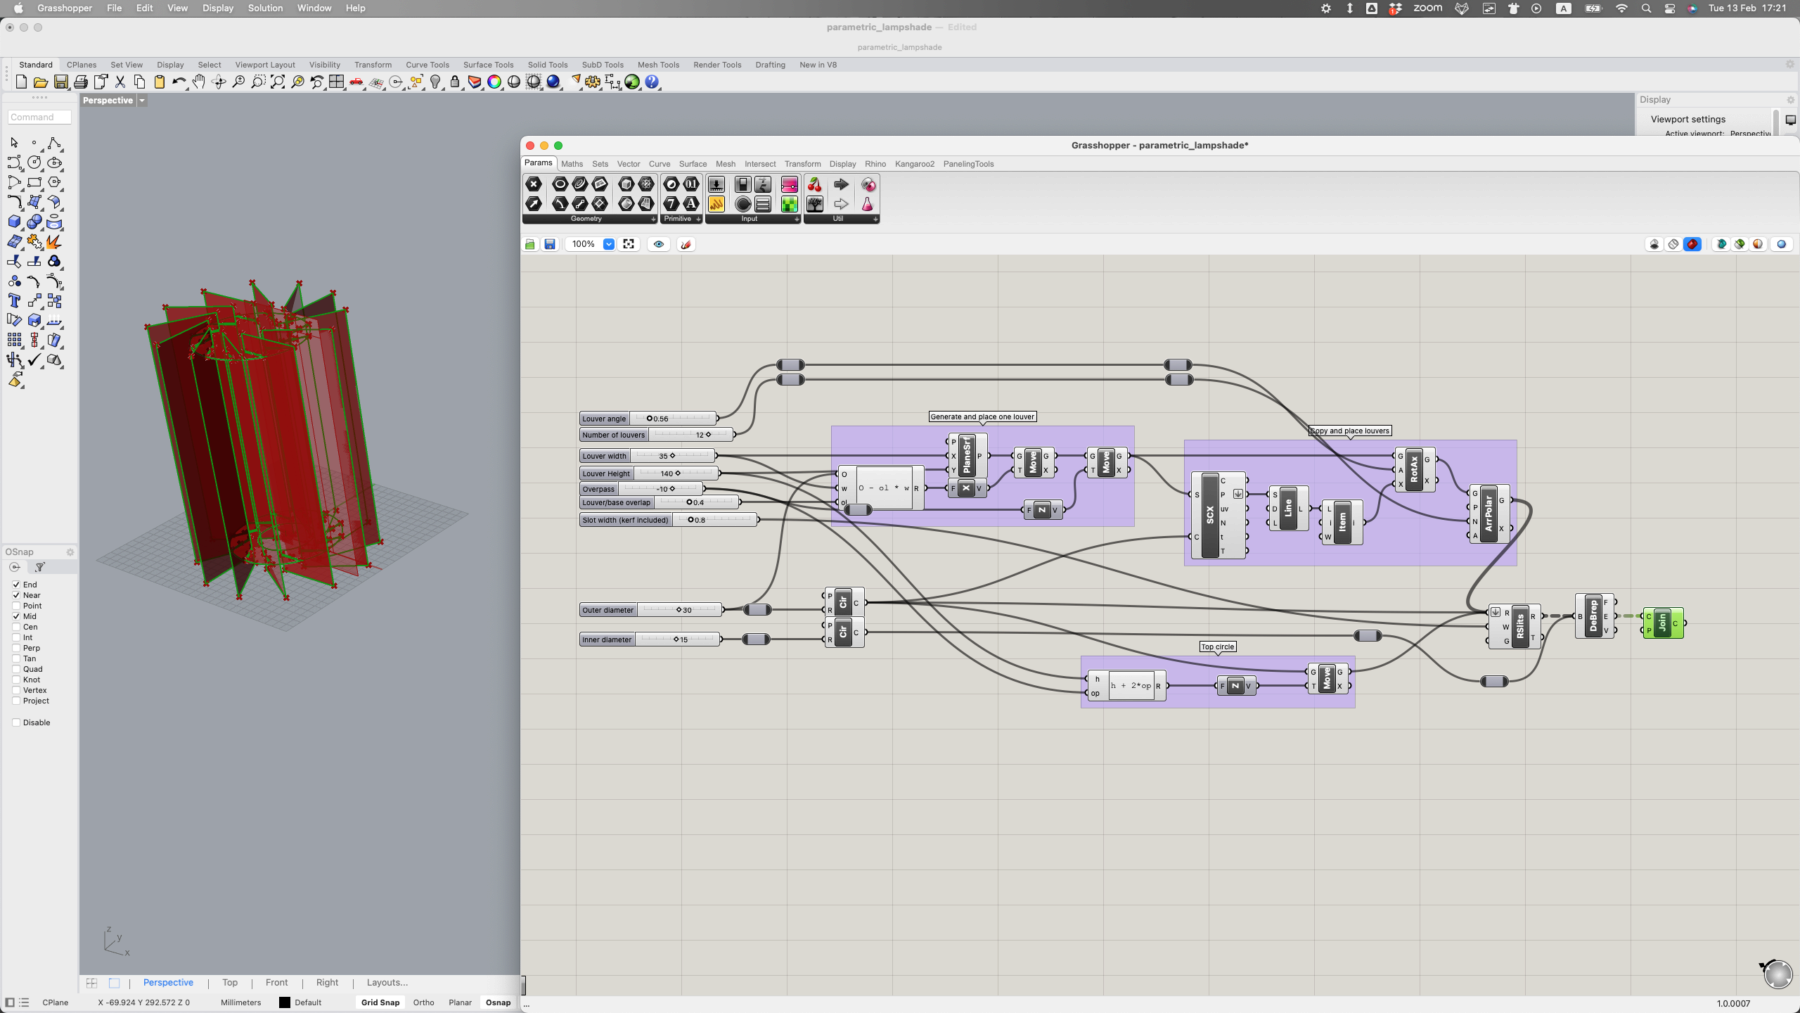This screenshot has height=1013, width=1800.
Task: Click Grasshopper open file icon on canvas toolbar
Action: 530,244
